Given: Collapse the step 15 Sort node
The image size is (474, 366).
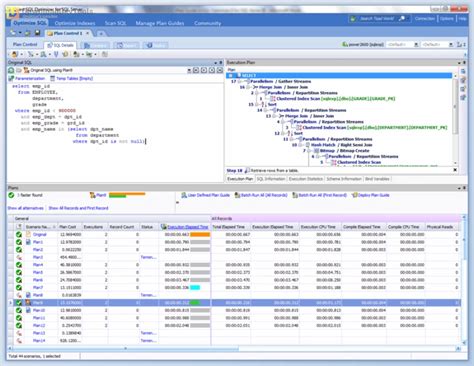Looking at the screenshot, I should pos(257,104).
